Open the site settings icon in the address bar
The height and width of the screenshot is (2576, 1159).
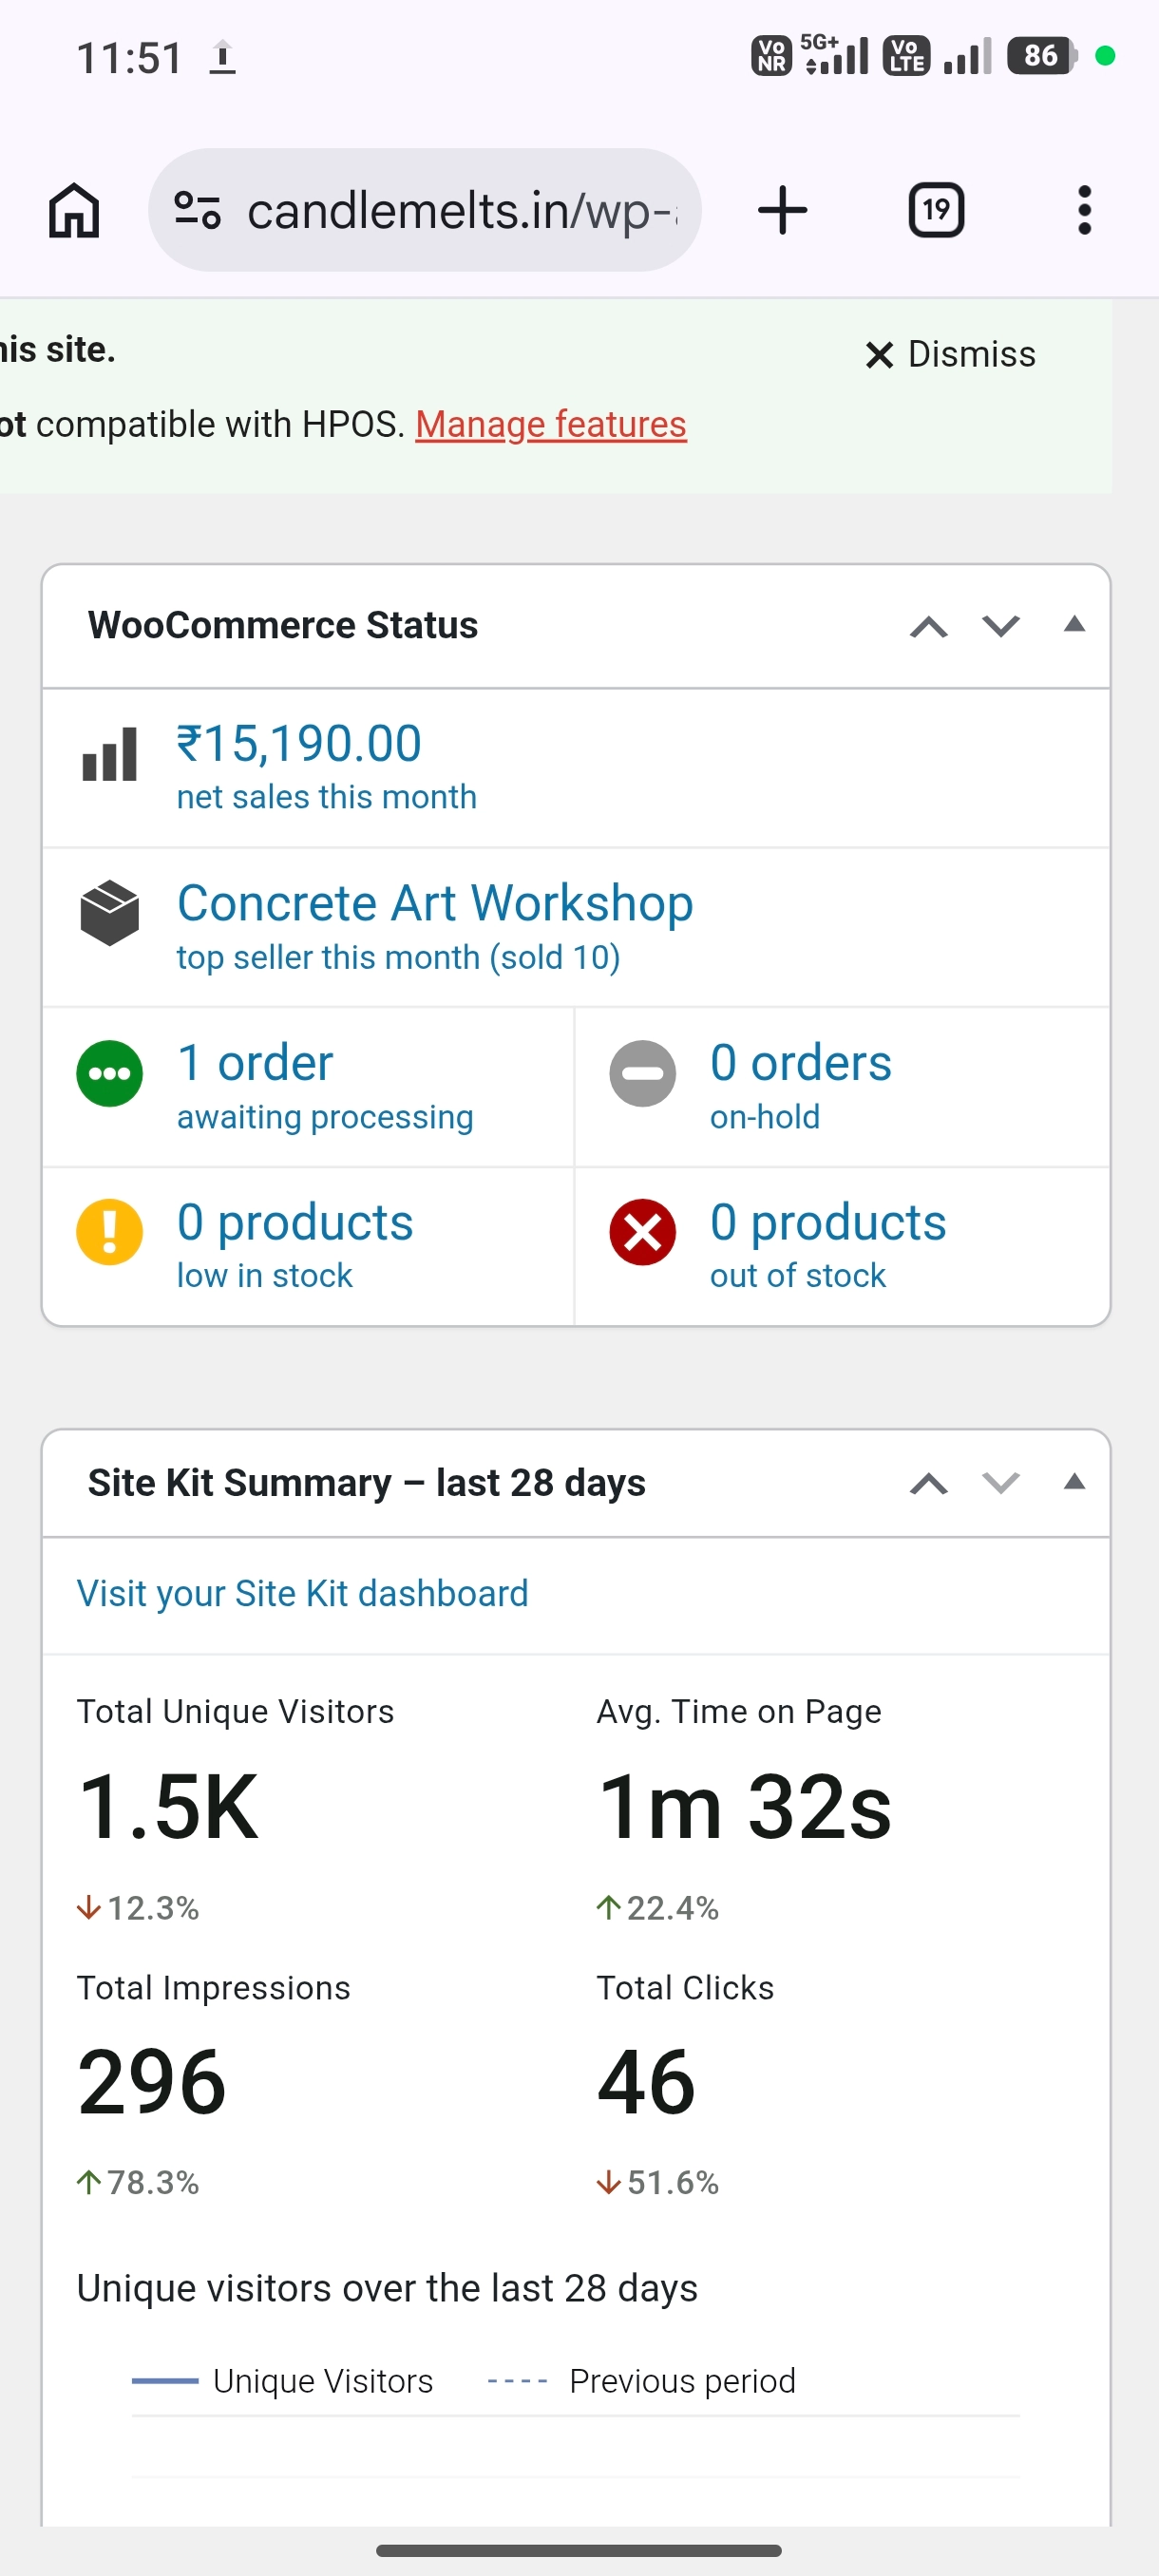[x=197, y=210]
